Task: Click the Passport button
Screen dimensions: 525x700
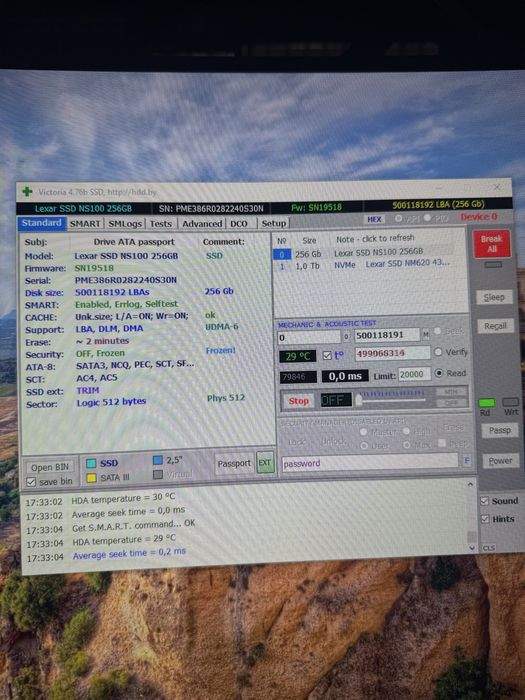Action: click(234, 463)
